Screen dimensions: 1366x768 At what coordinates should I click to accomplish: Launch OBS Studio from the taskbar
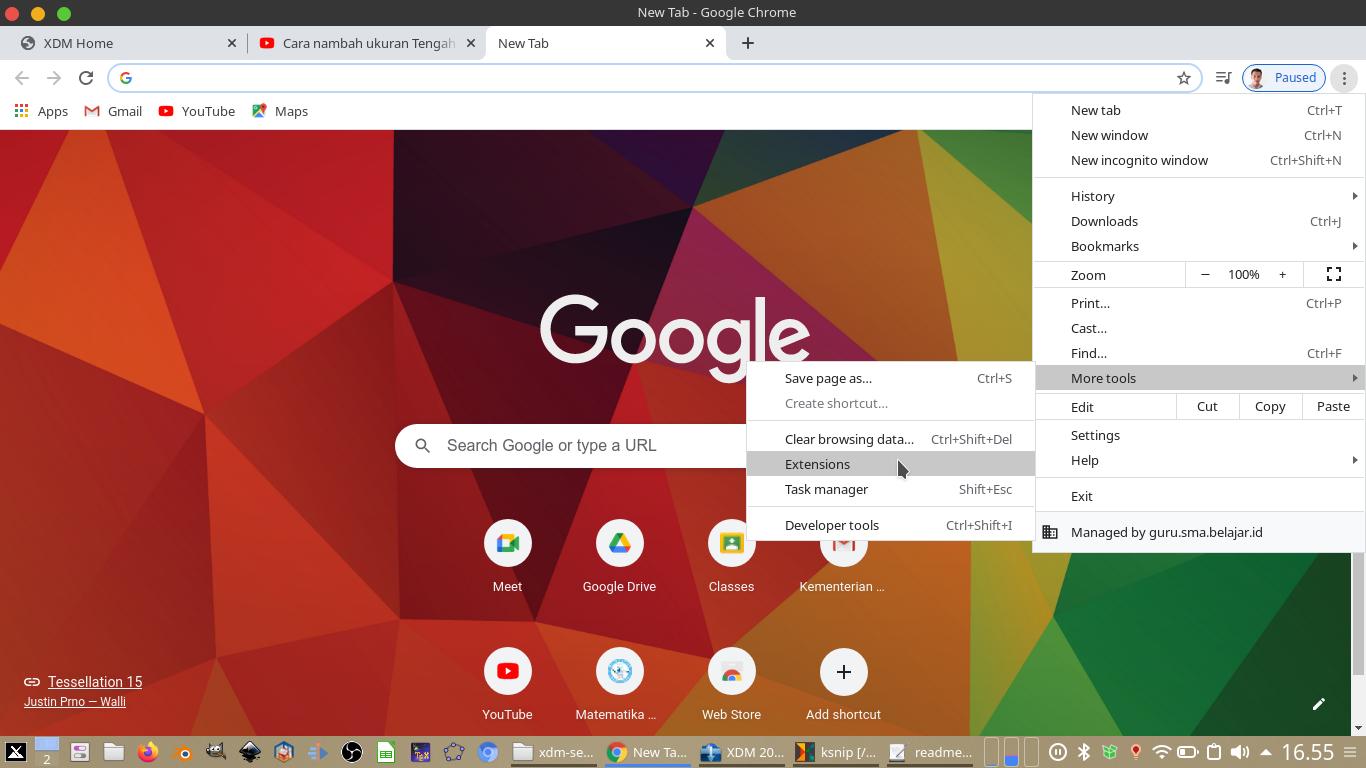point(352,752)
